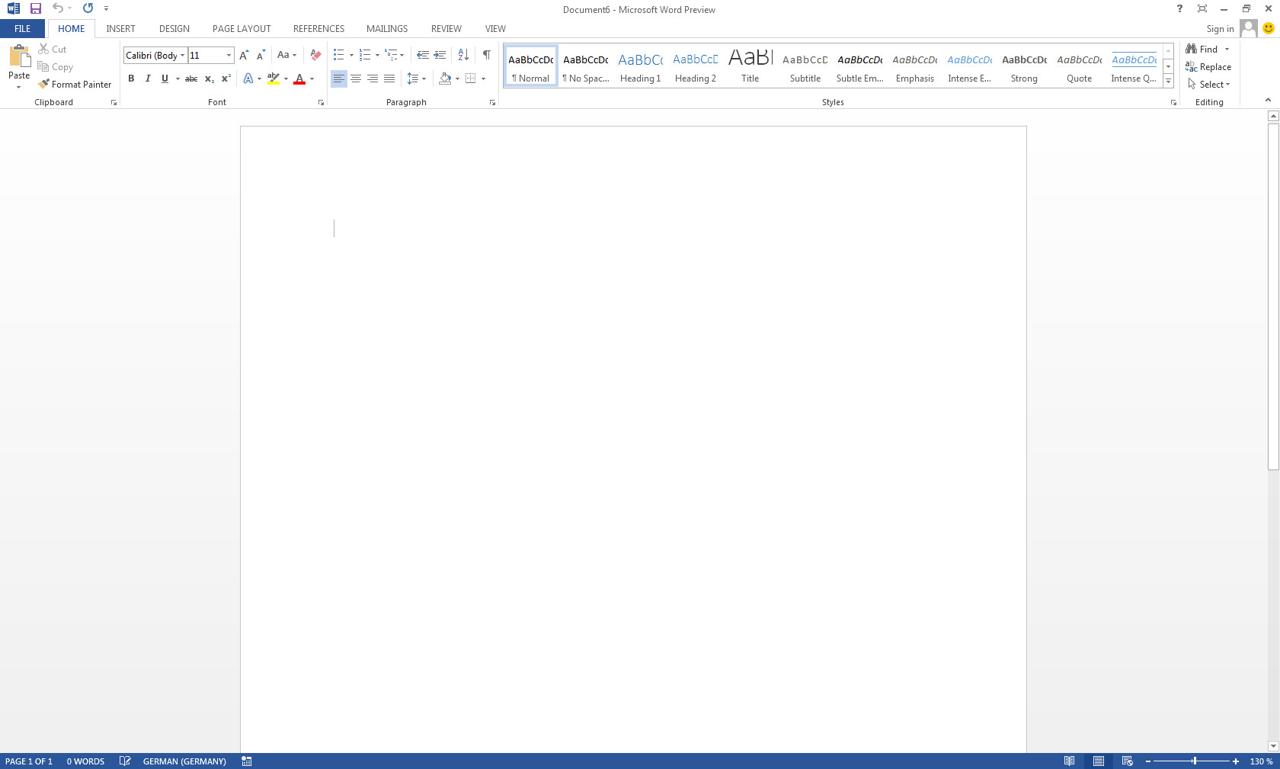The width and height of the screenshot is (1280, 769).
Task: Toggle Show/Hide paragraph marks
Action: click(x=487, y=55)
